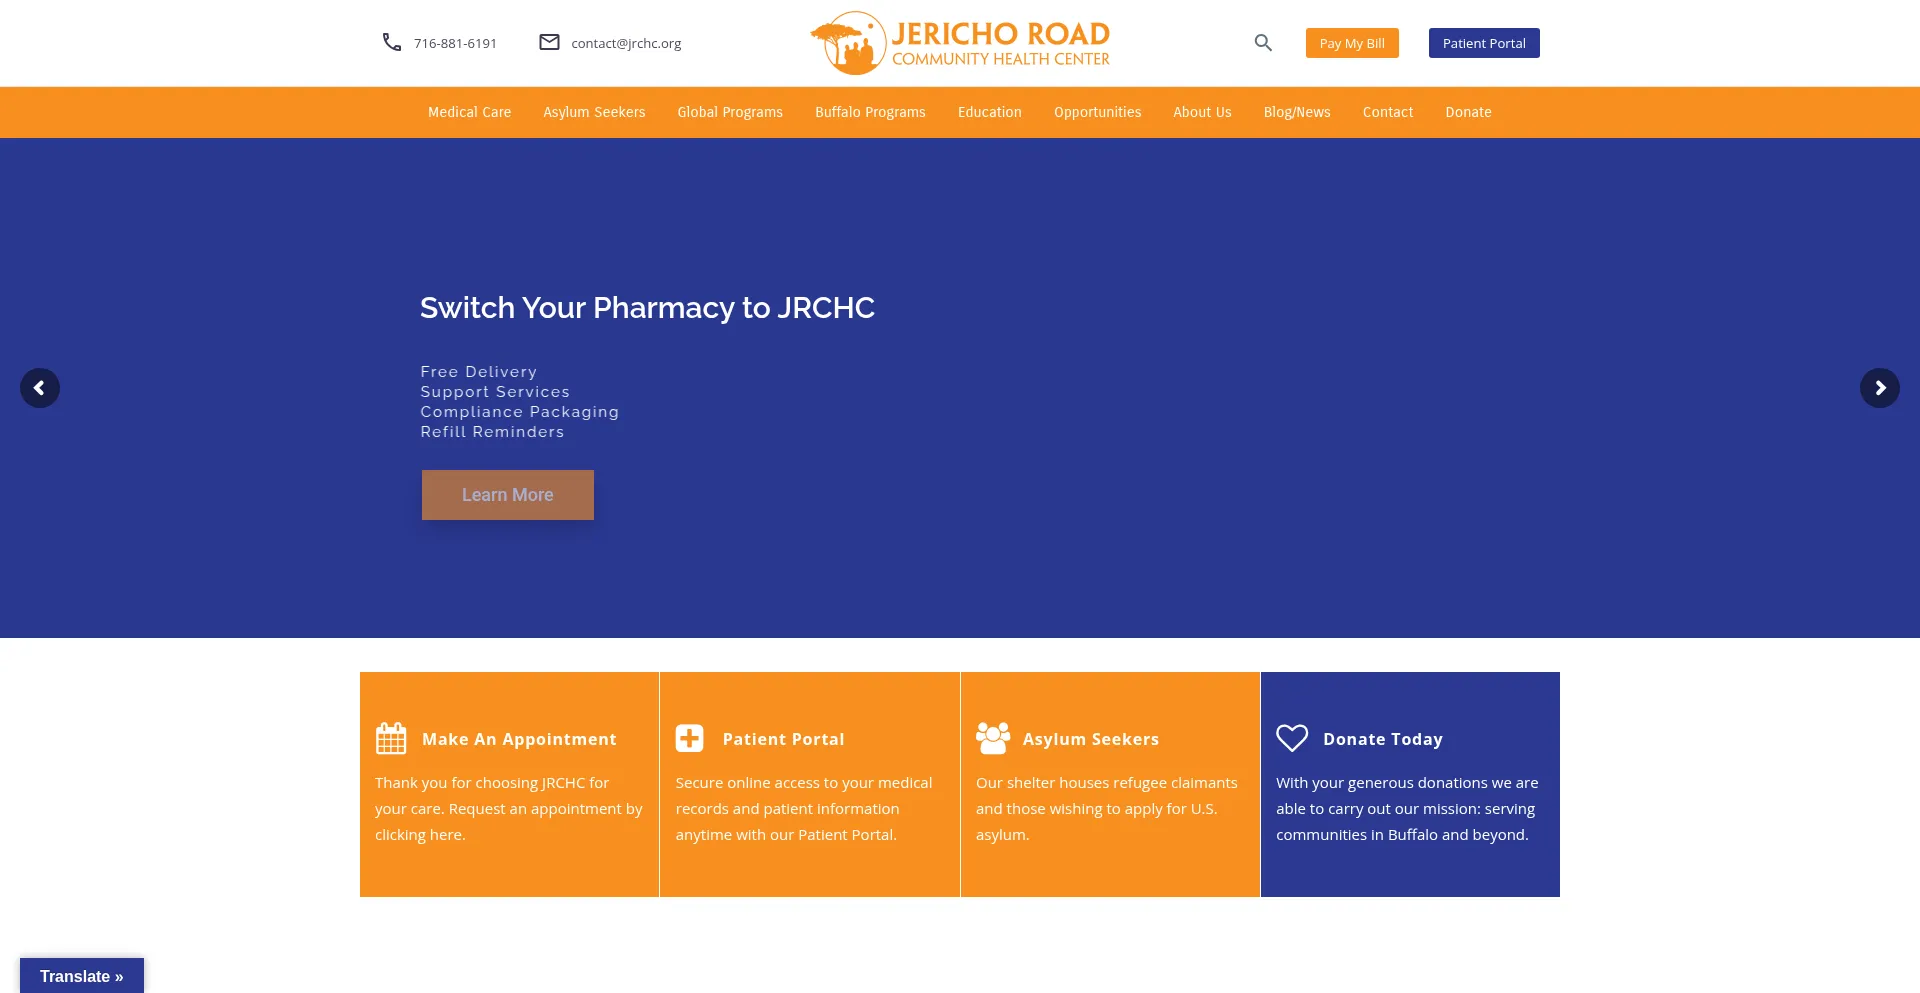Click the contact@jrchc.org email link
The height and width of the screenshot is (993, 1920).
pos(626,43)
